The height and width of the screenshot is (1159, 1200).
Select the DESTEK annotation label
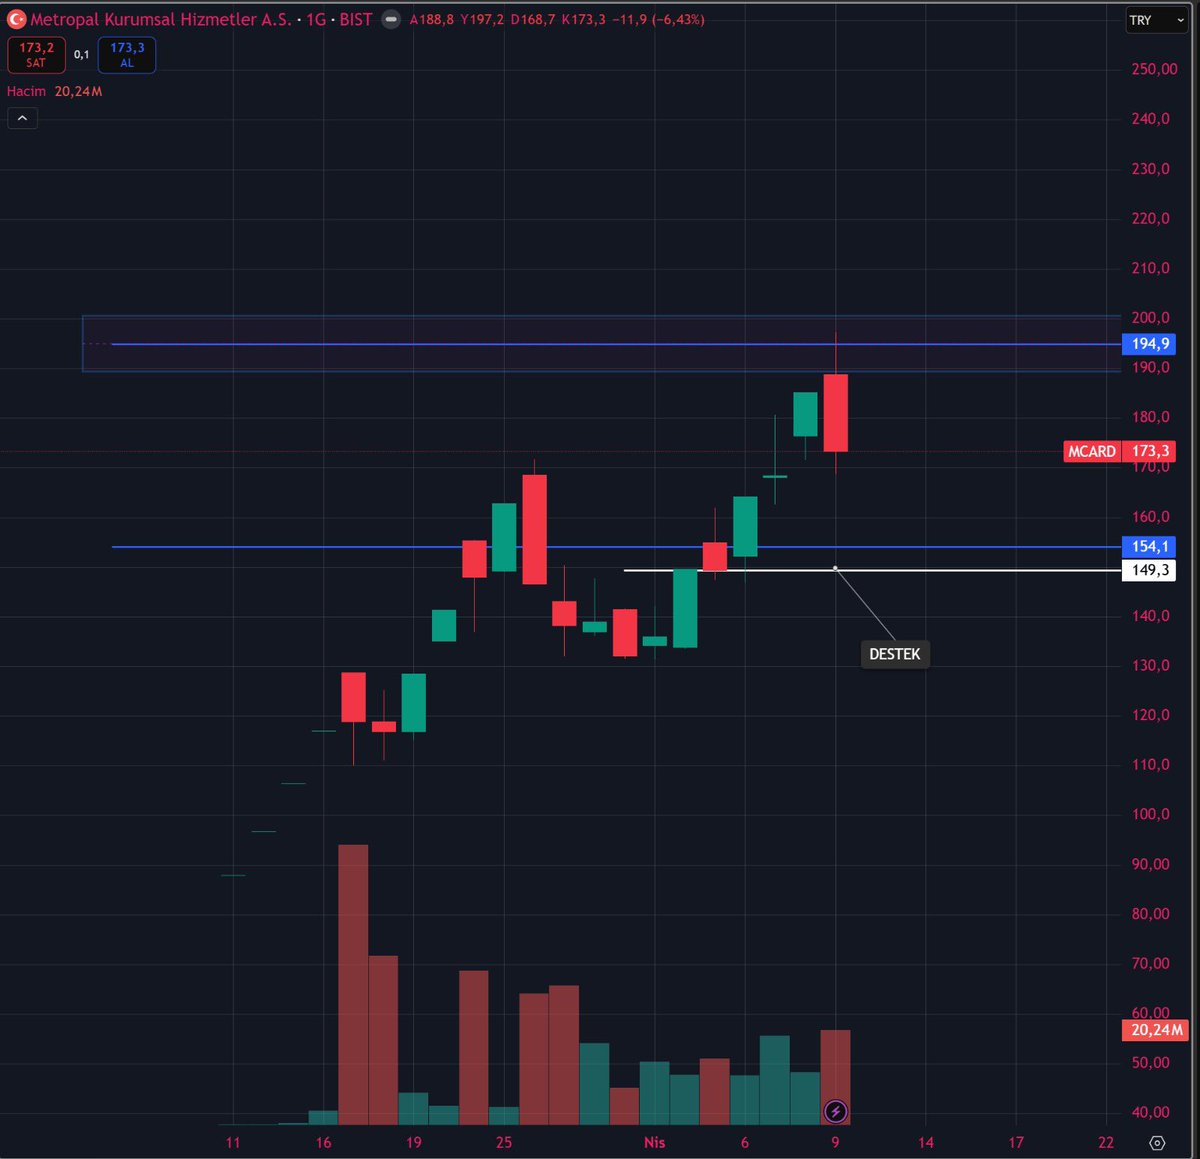895,654
